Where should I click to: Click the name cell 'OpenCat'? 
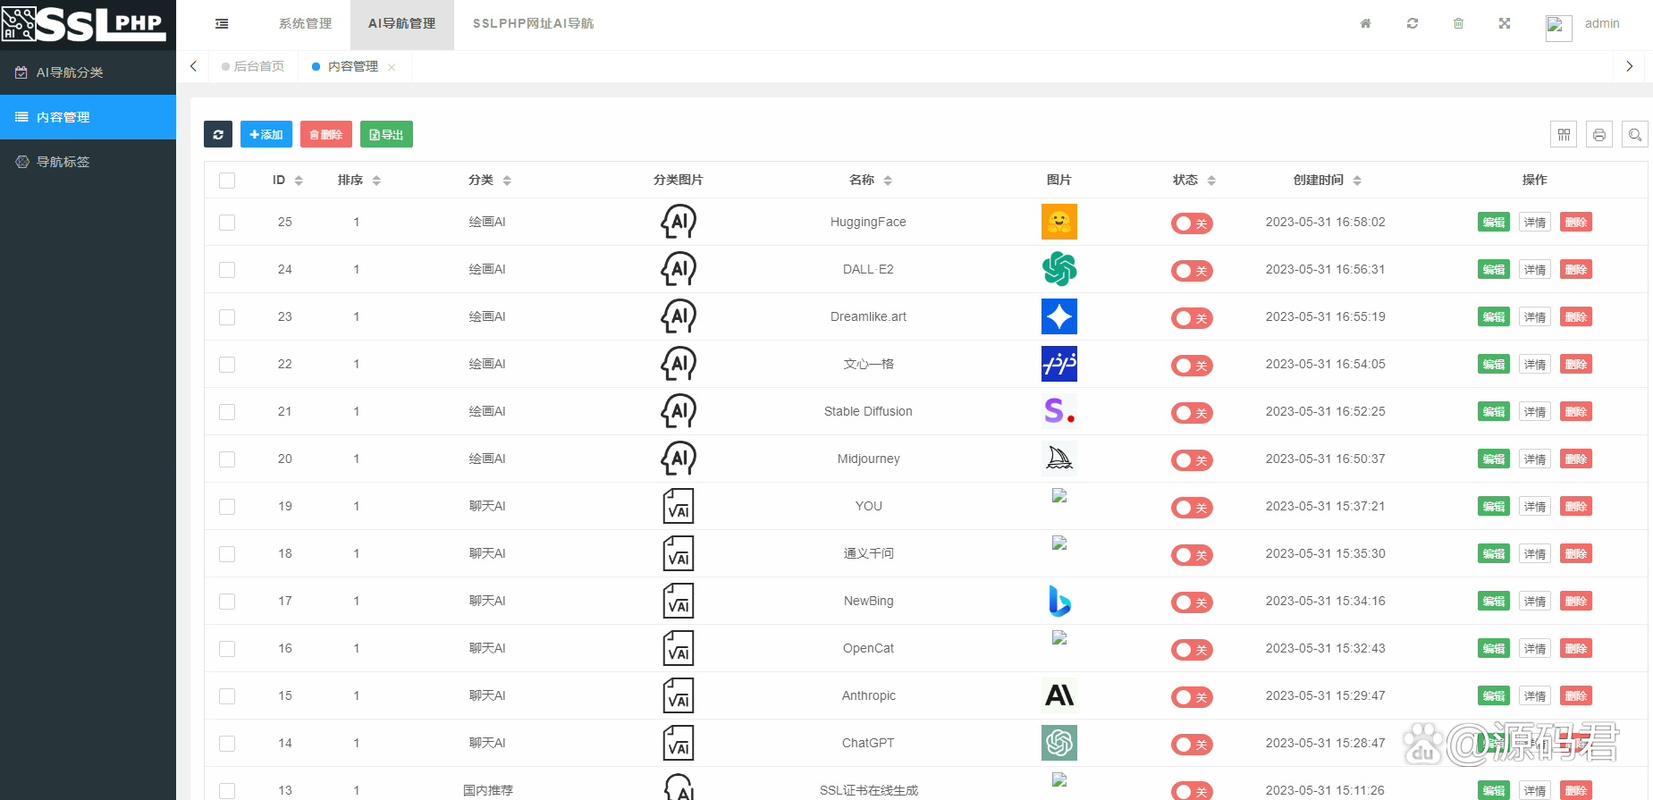(x=868, y=648)
